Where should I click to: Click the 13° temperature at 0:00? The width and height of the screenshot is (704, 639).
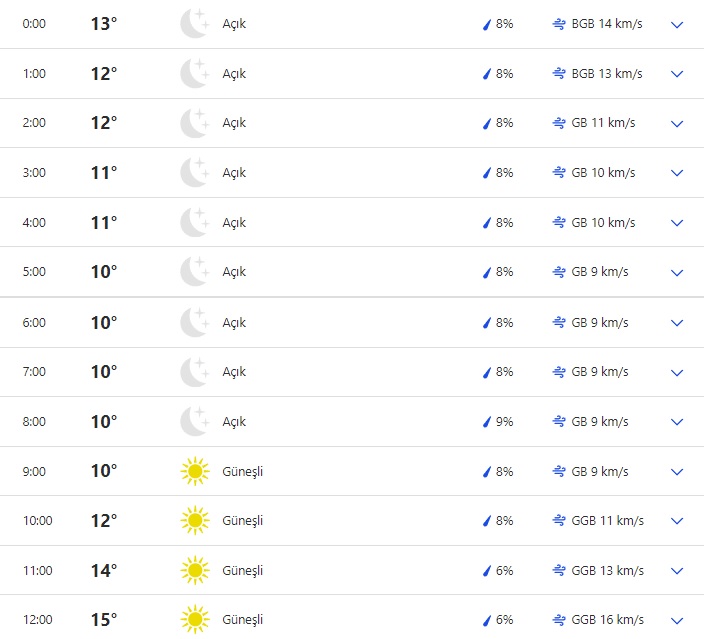point(104,24)
